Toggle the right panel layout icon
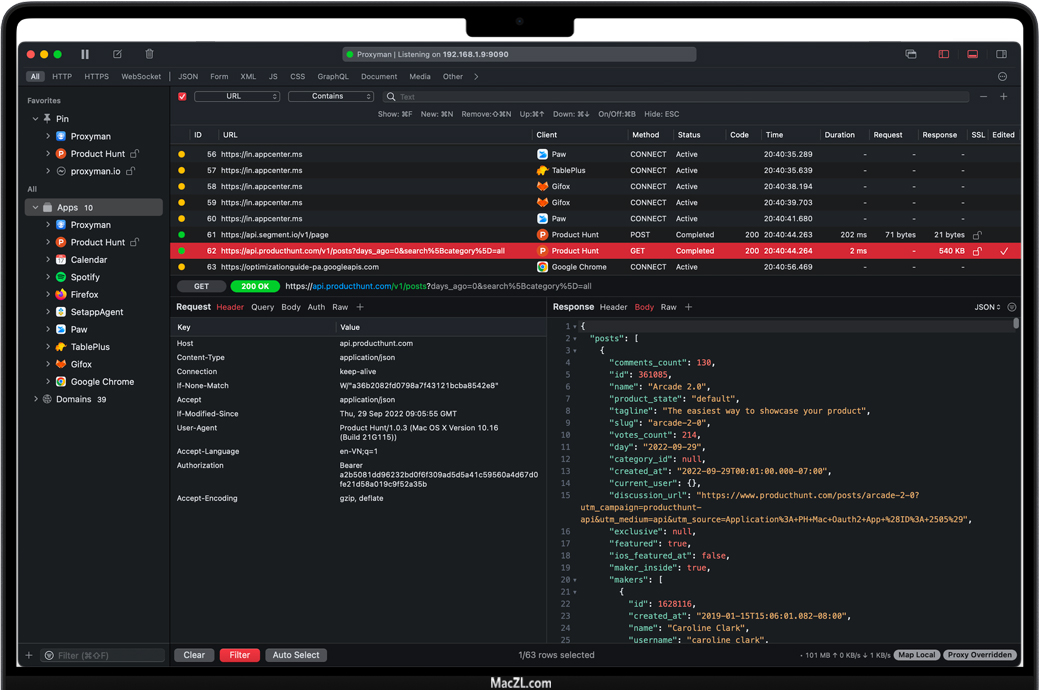The height and width of the screenshot is (690, 1040). [x=1001, y=54]
